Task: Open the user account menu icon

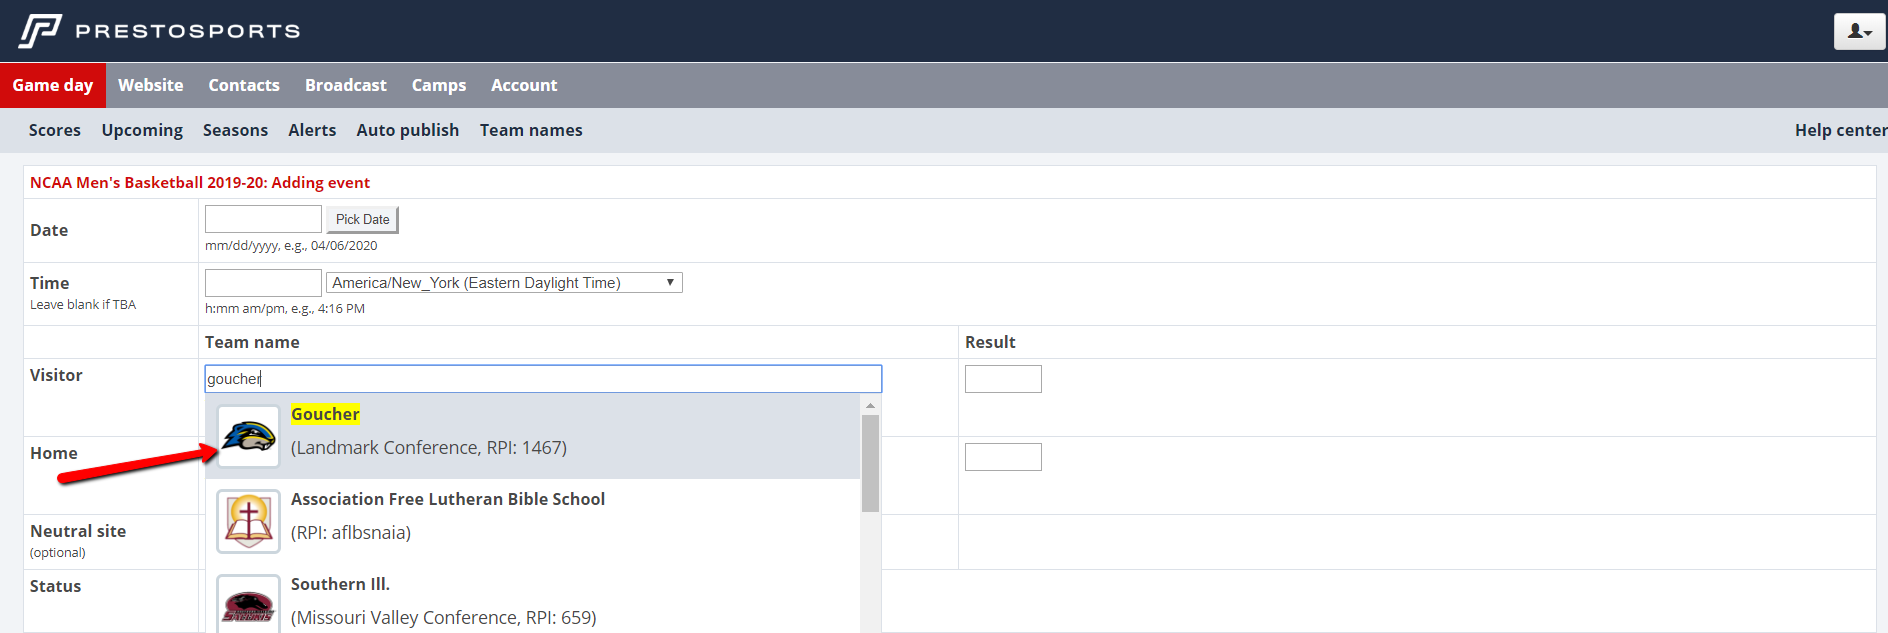Action: pyautogui.click(x=1859, y=32)
